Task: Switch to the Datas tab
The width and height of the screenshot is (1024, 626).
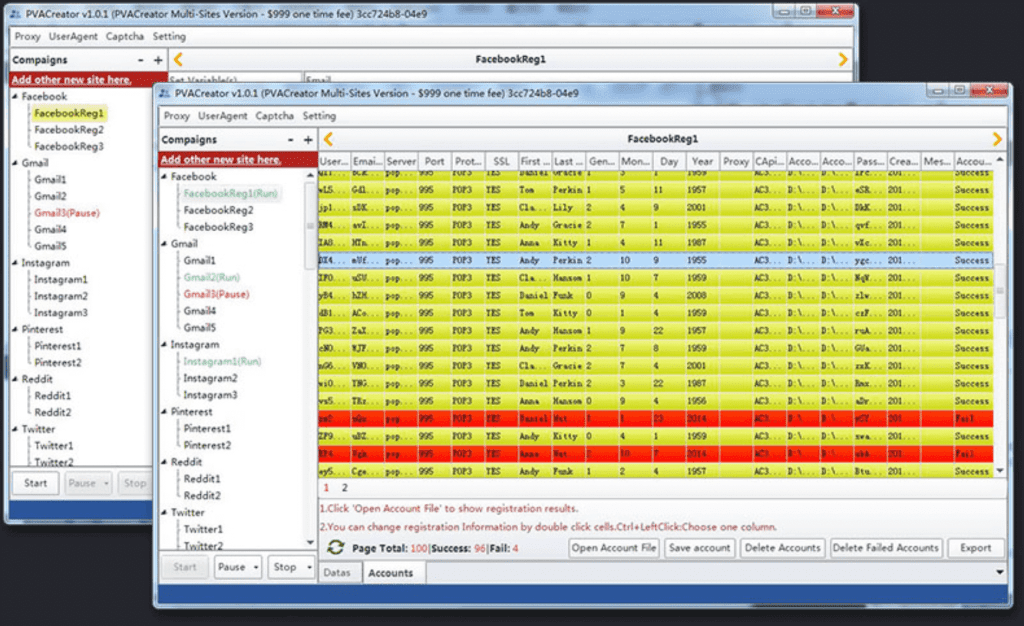Action: (337, 572)
